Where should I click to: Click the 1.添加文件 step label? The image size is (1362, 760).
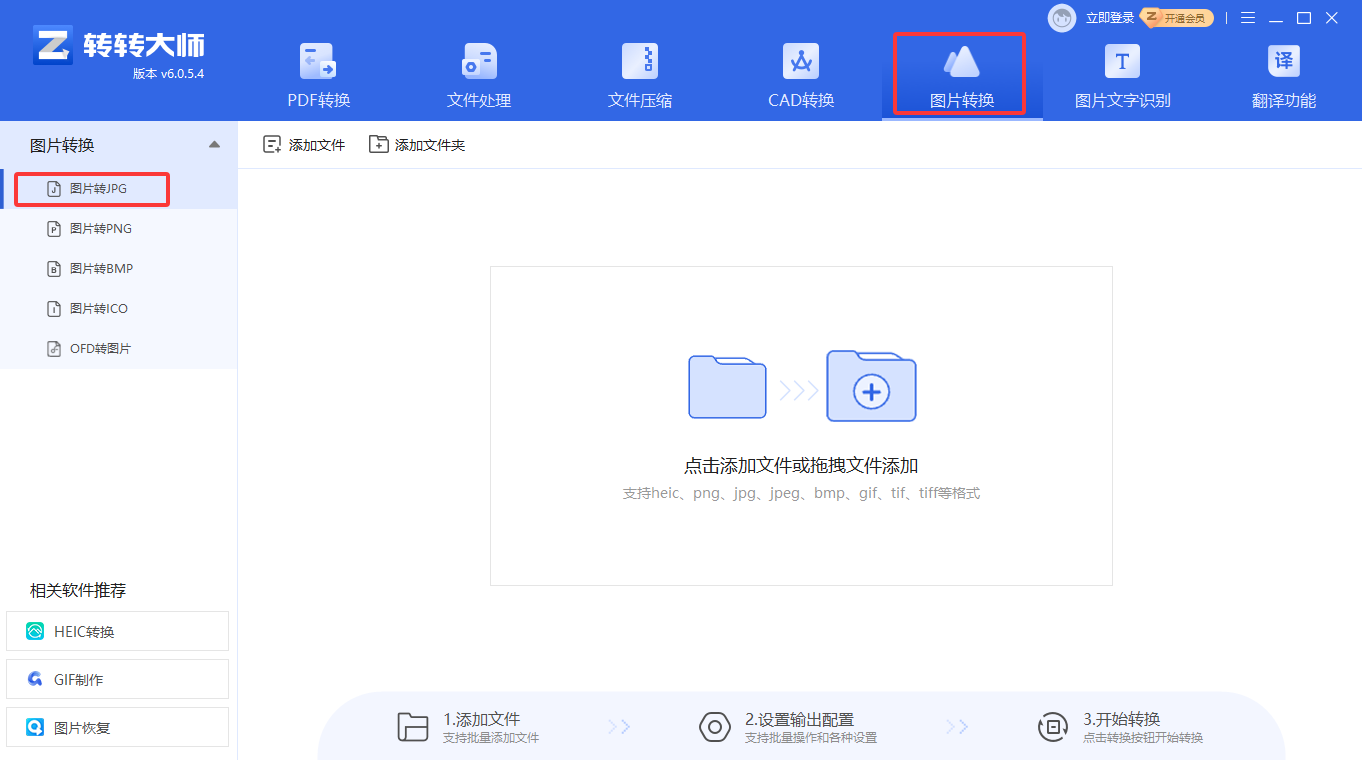click(x=482, y=719)
